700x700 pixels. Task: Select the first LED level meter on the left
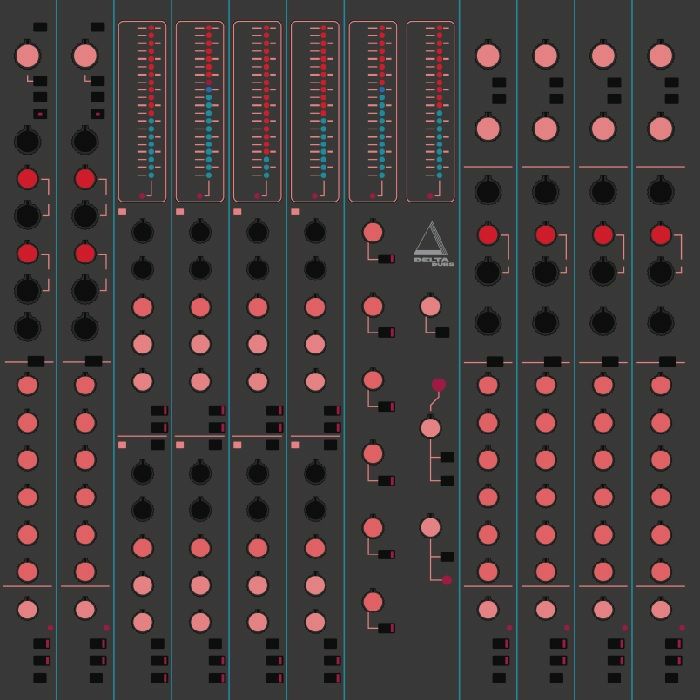pos(142,111)
